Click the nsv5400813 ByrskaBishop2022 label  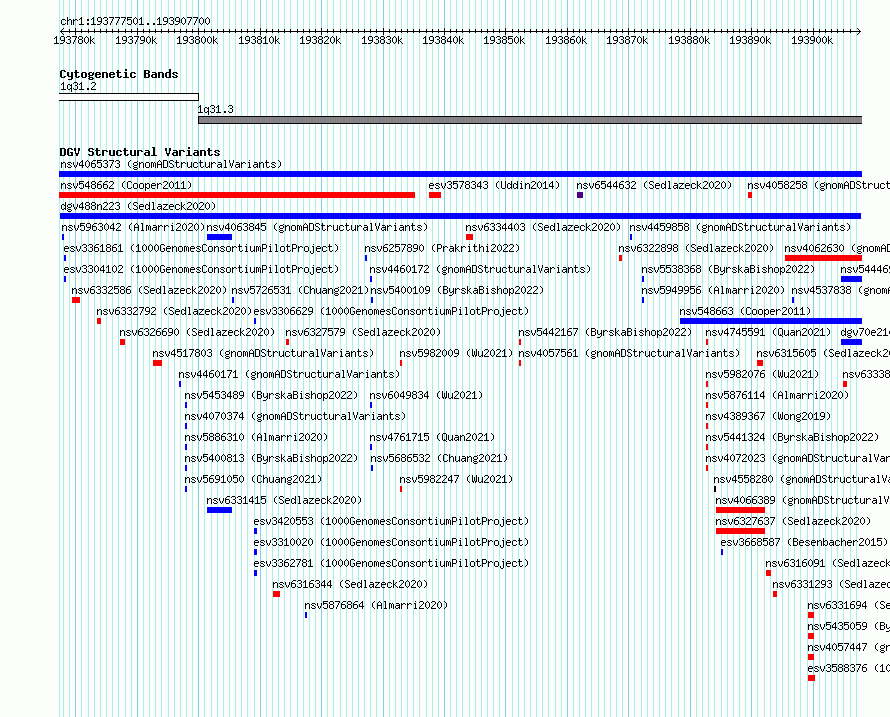point(271,458)
